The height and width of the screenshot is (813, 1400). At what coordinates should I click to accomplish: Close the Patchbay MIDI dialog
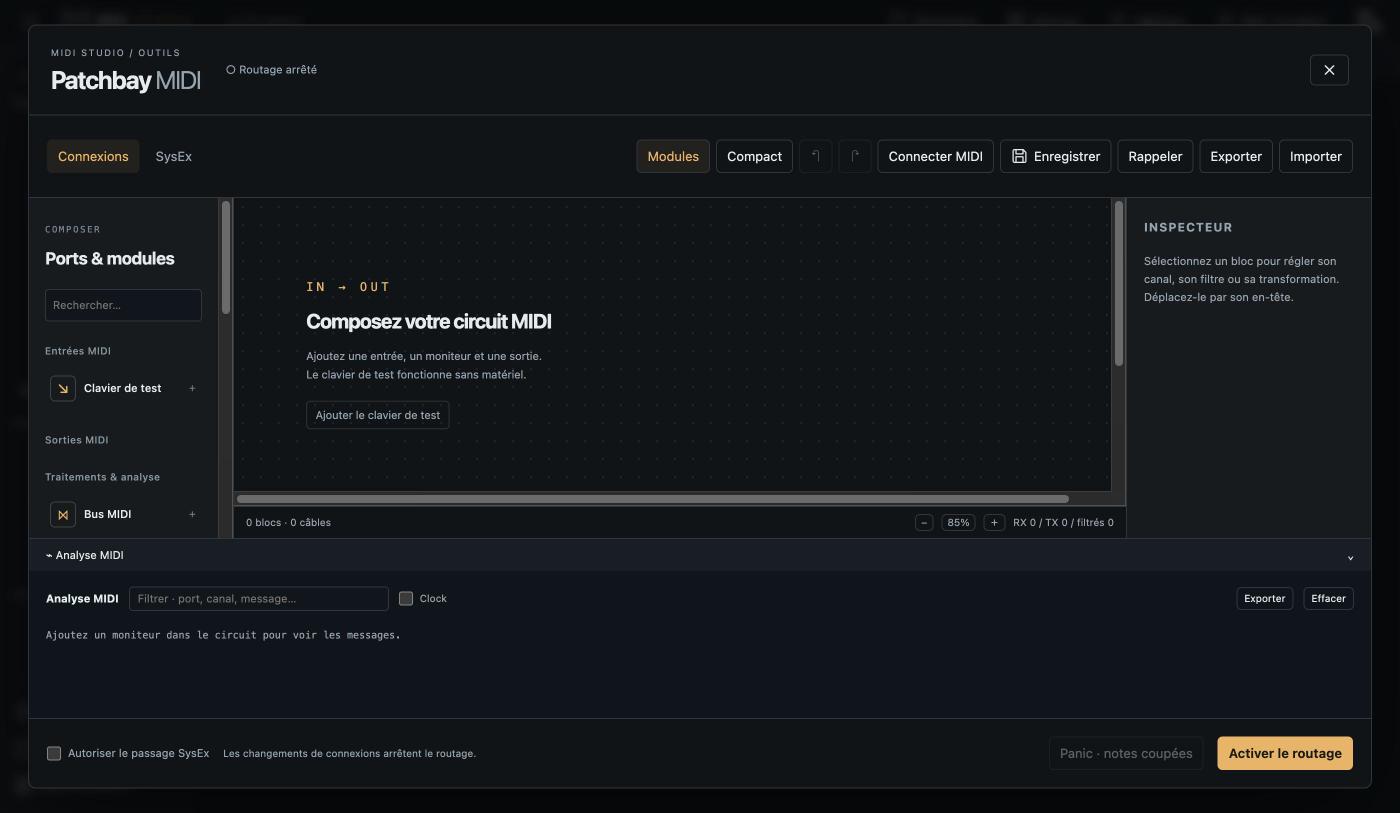(1329, 70)
